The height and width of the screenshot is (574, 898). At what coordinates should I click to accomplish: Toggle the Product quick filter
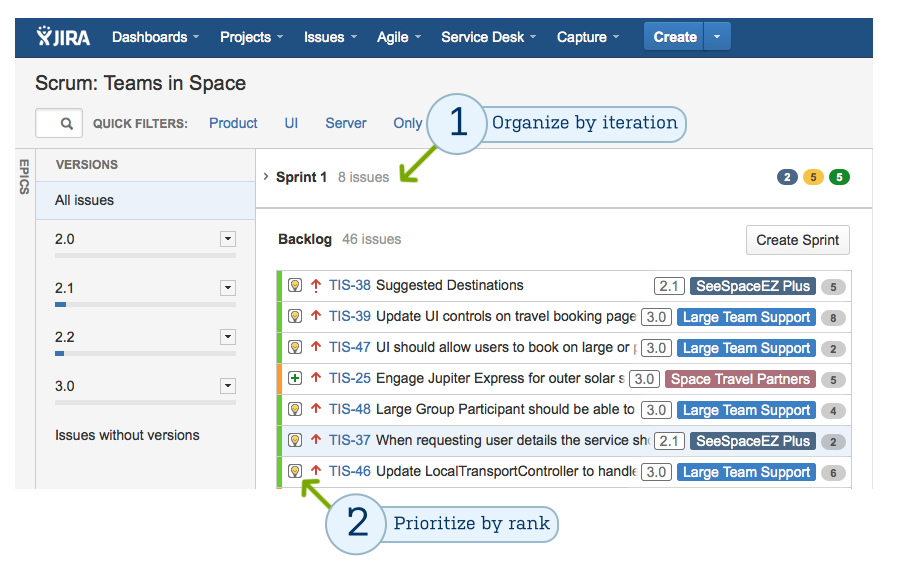[x=233, y=123]
